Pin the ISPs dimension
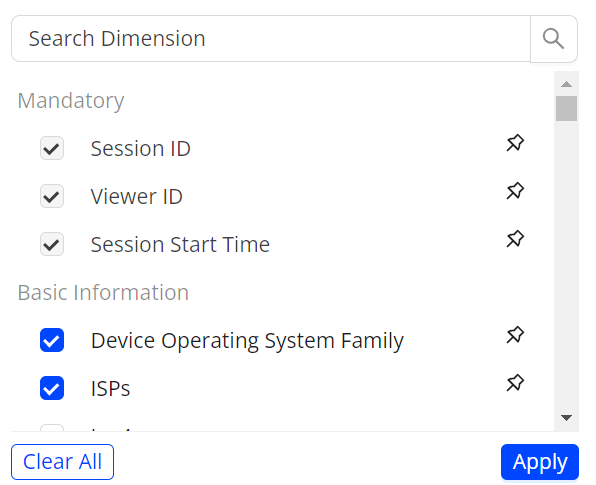The height and width of the screenshot is (485, 596). click(x=515, y=383)
